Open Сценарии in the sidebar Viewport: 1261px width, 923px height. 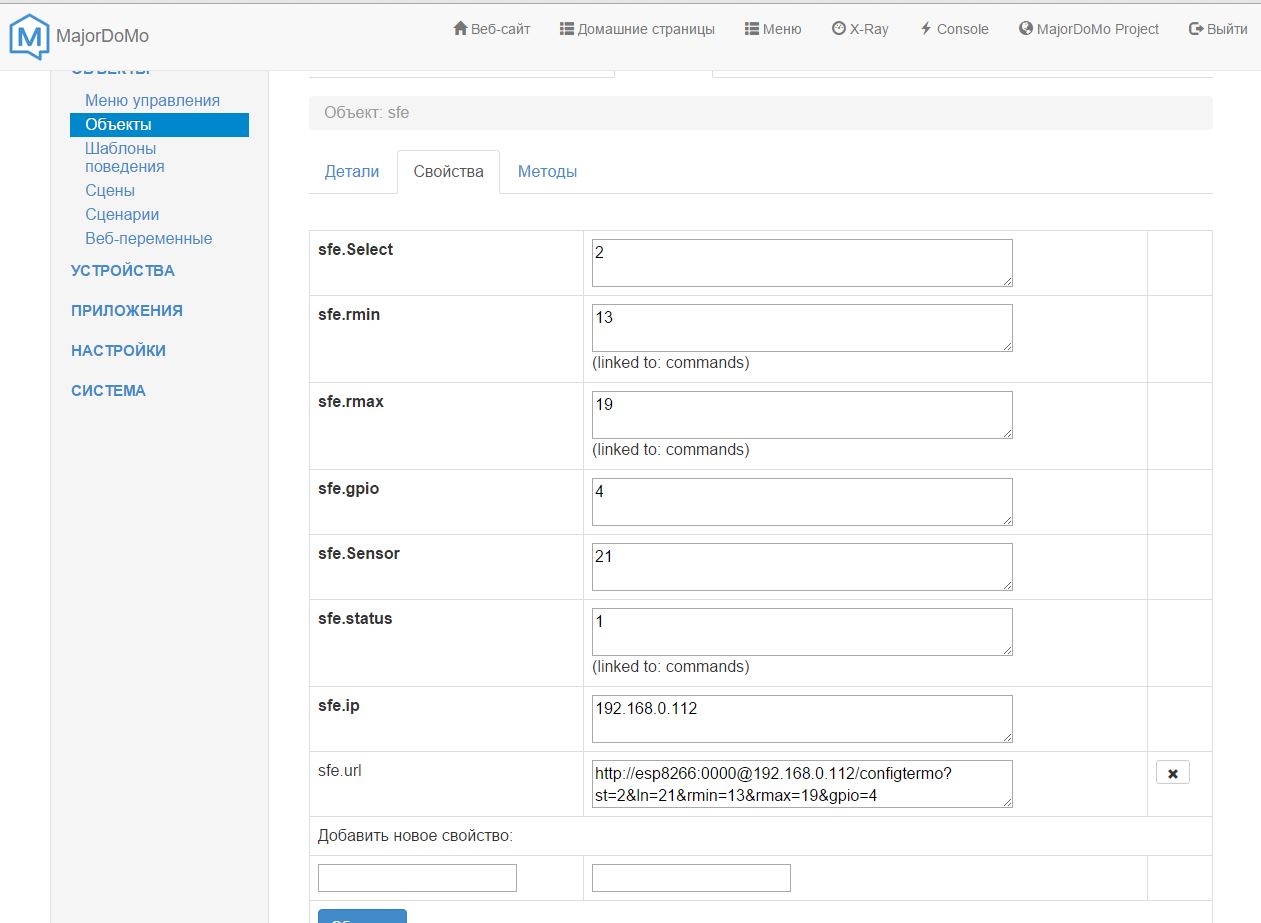pyautogui.click(x=122, y=214)
